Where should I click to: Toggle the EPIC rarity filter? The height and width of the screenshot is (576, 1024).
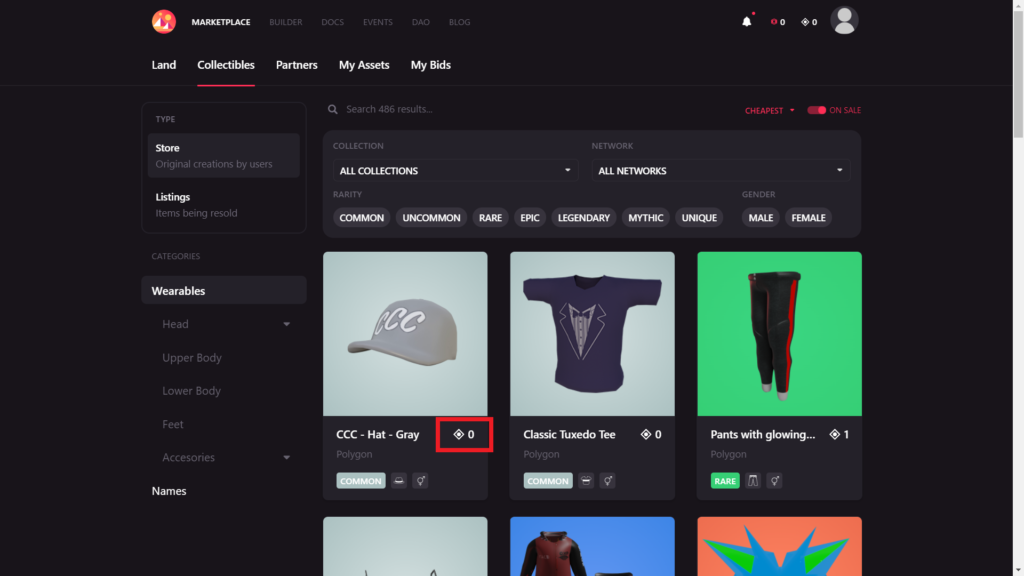530,217
